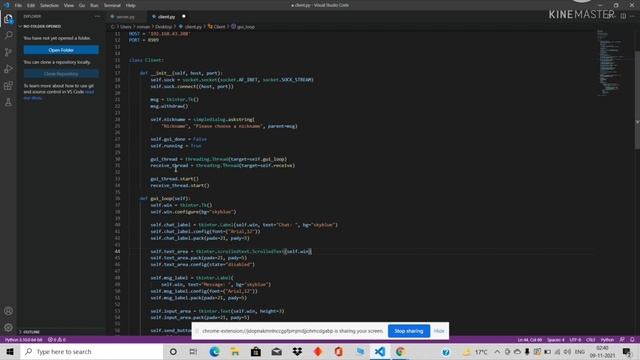Change line ending via CRLF status item
Image resolution: width=640 pixels, height=360 pixels.
(x=591, y=340)
